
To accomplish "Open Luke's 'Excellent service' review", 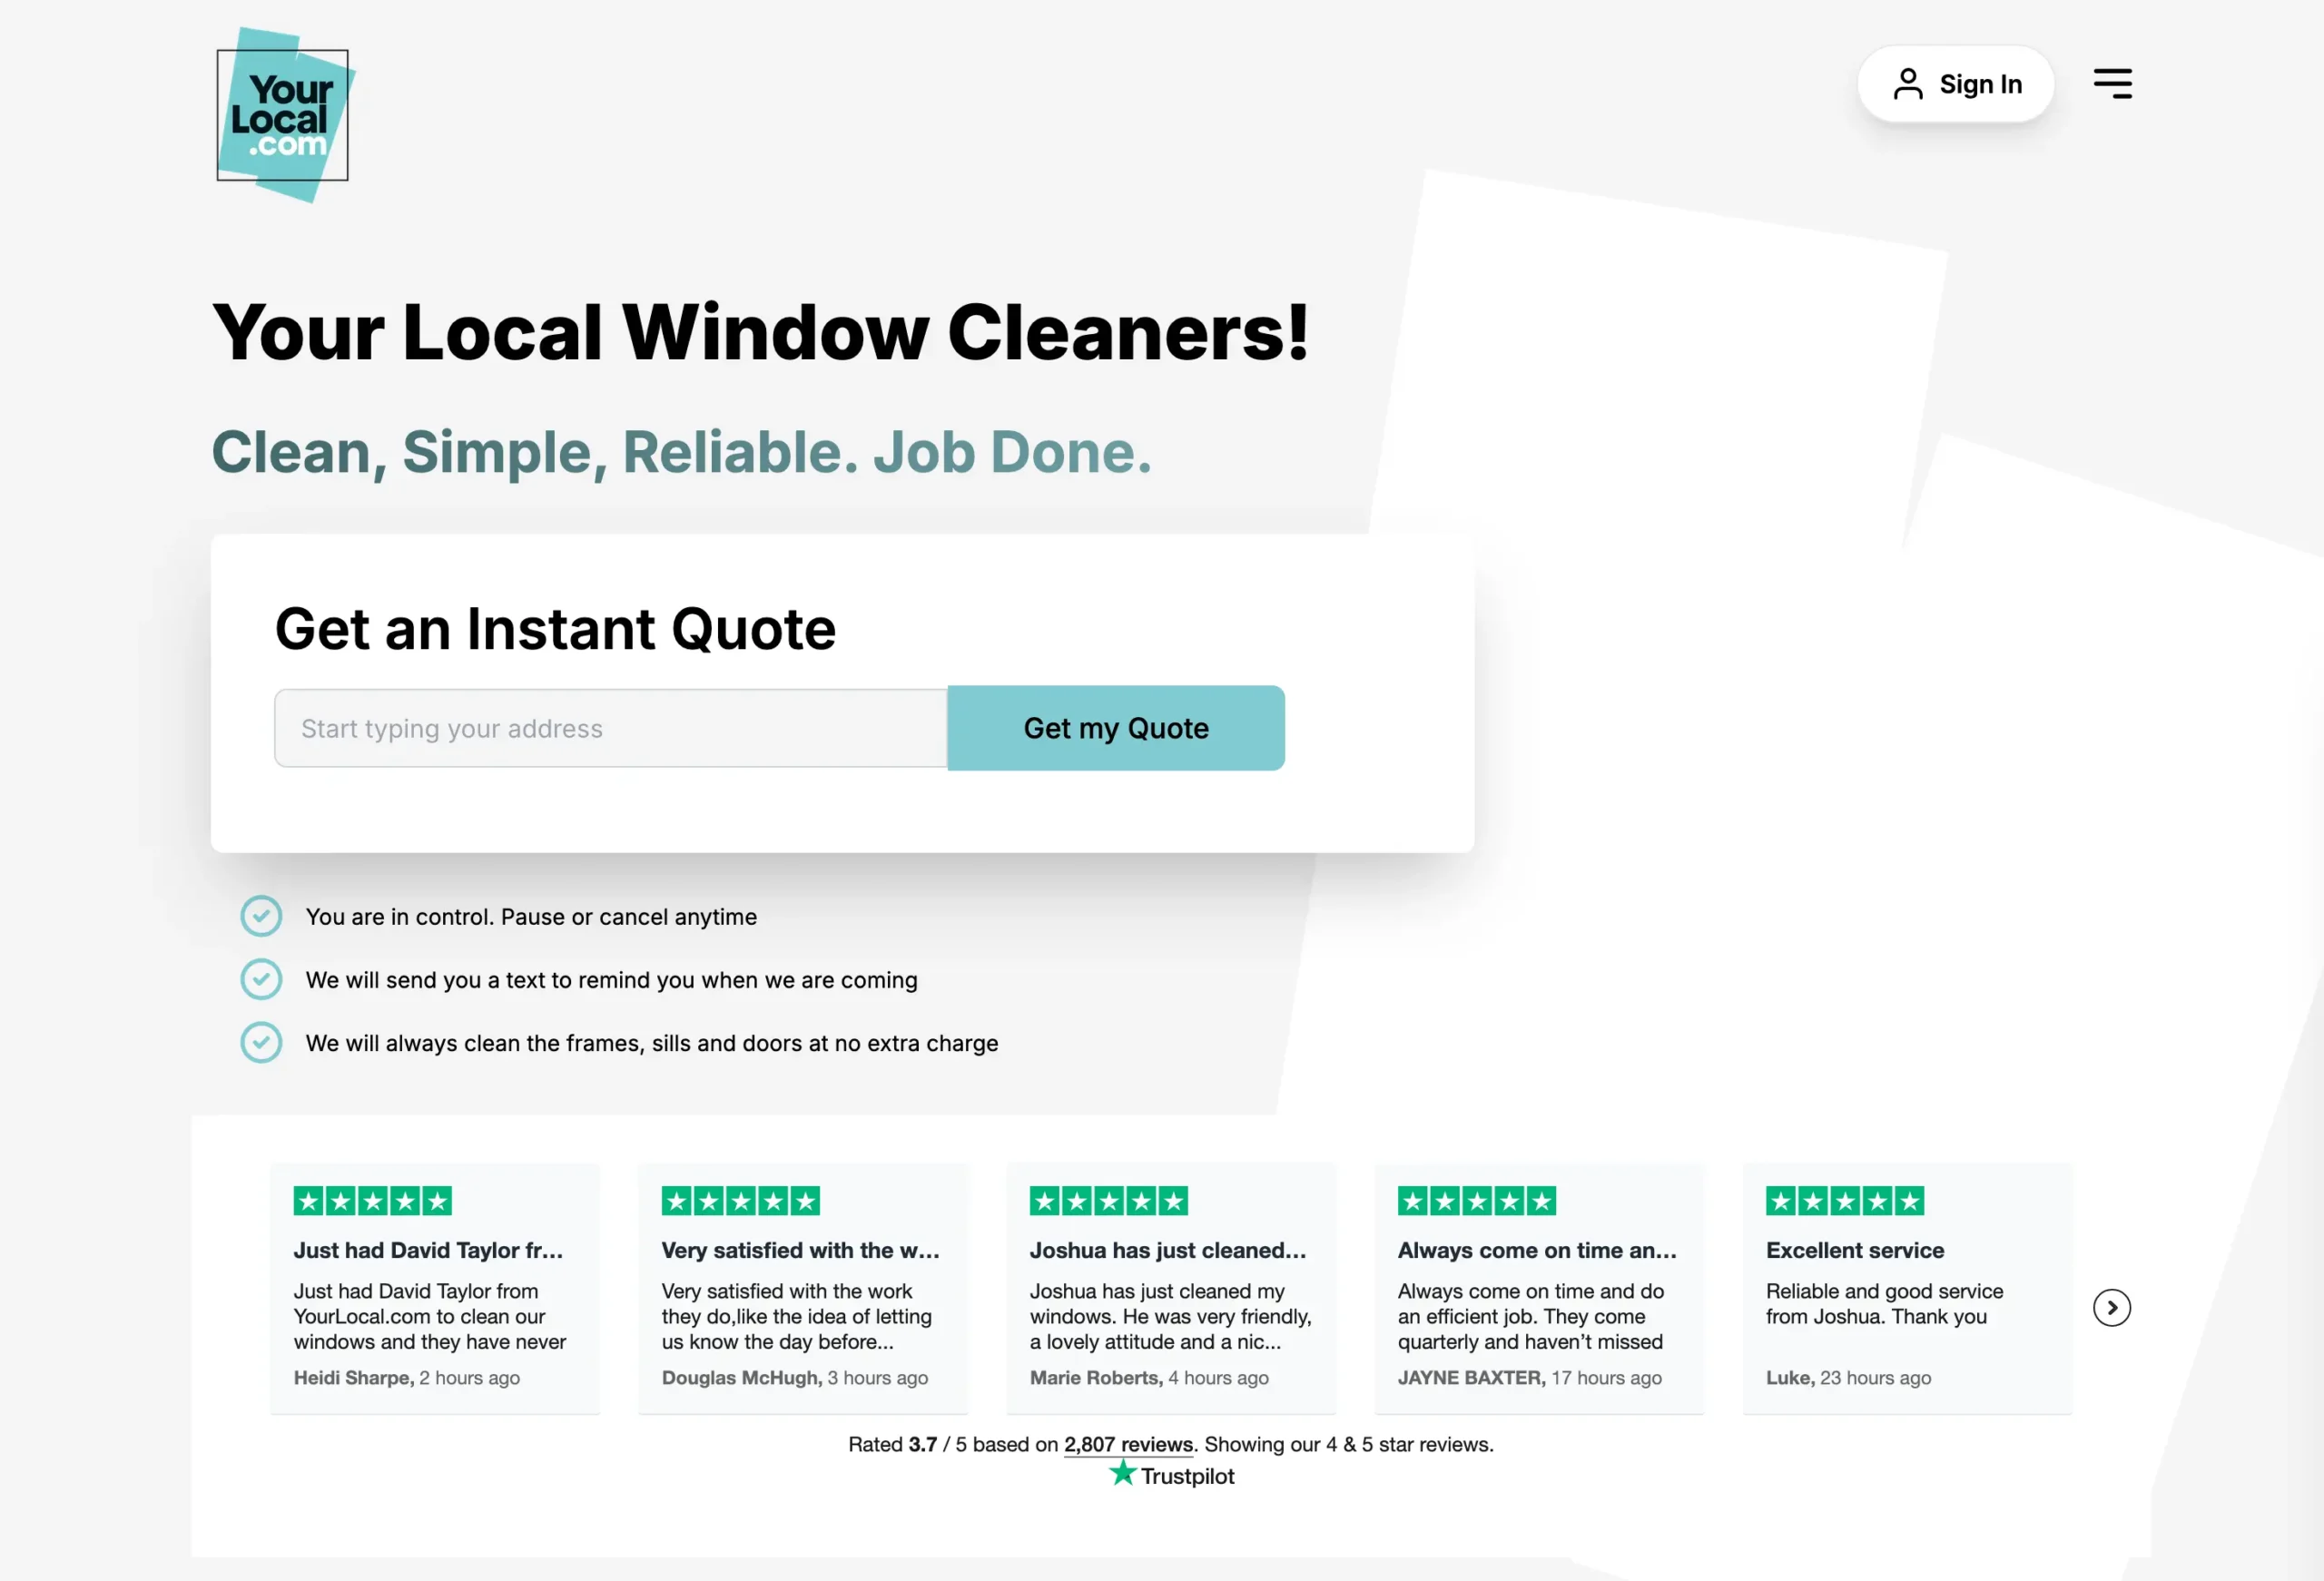I will (1854, 1250).
